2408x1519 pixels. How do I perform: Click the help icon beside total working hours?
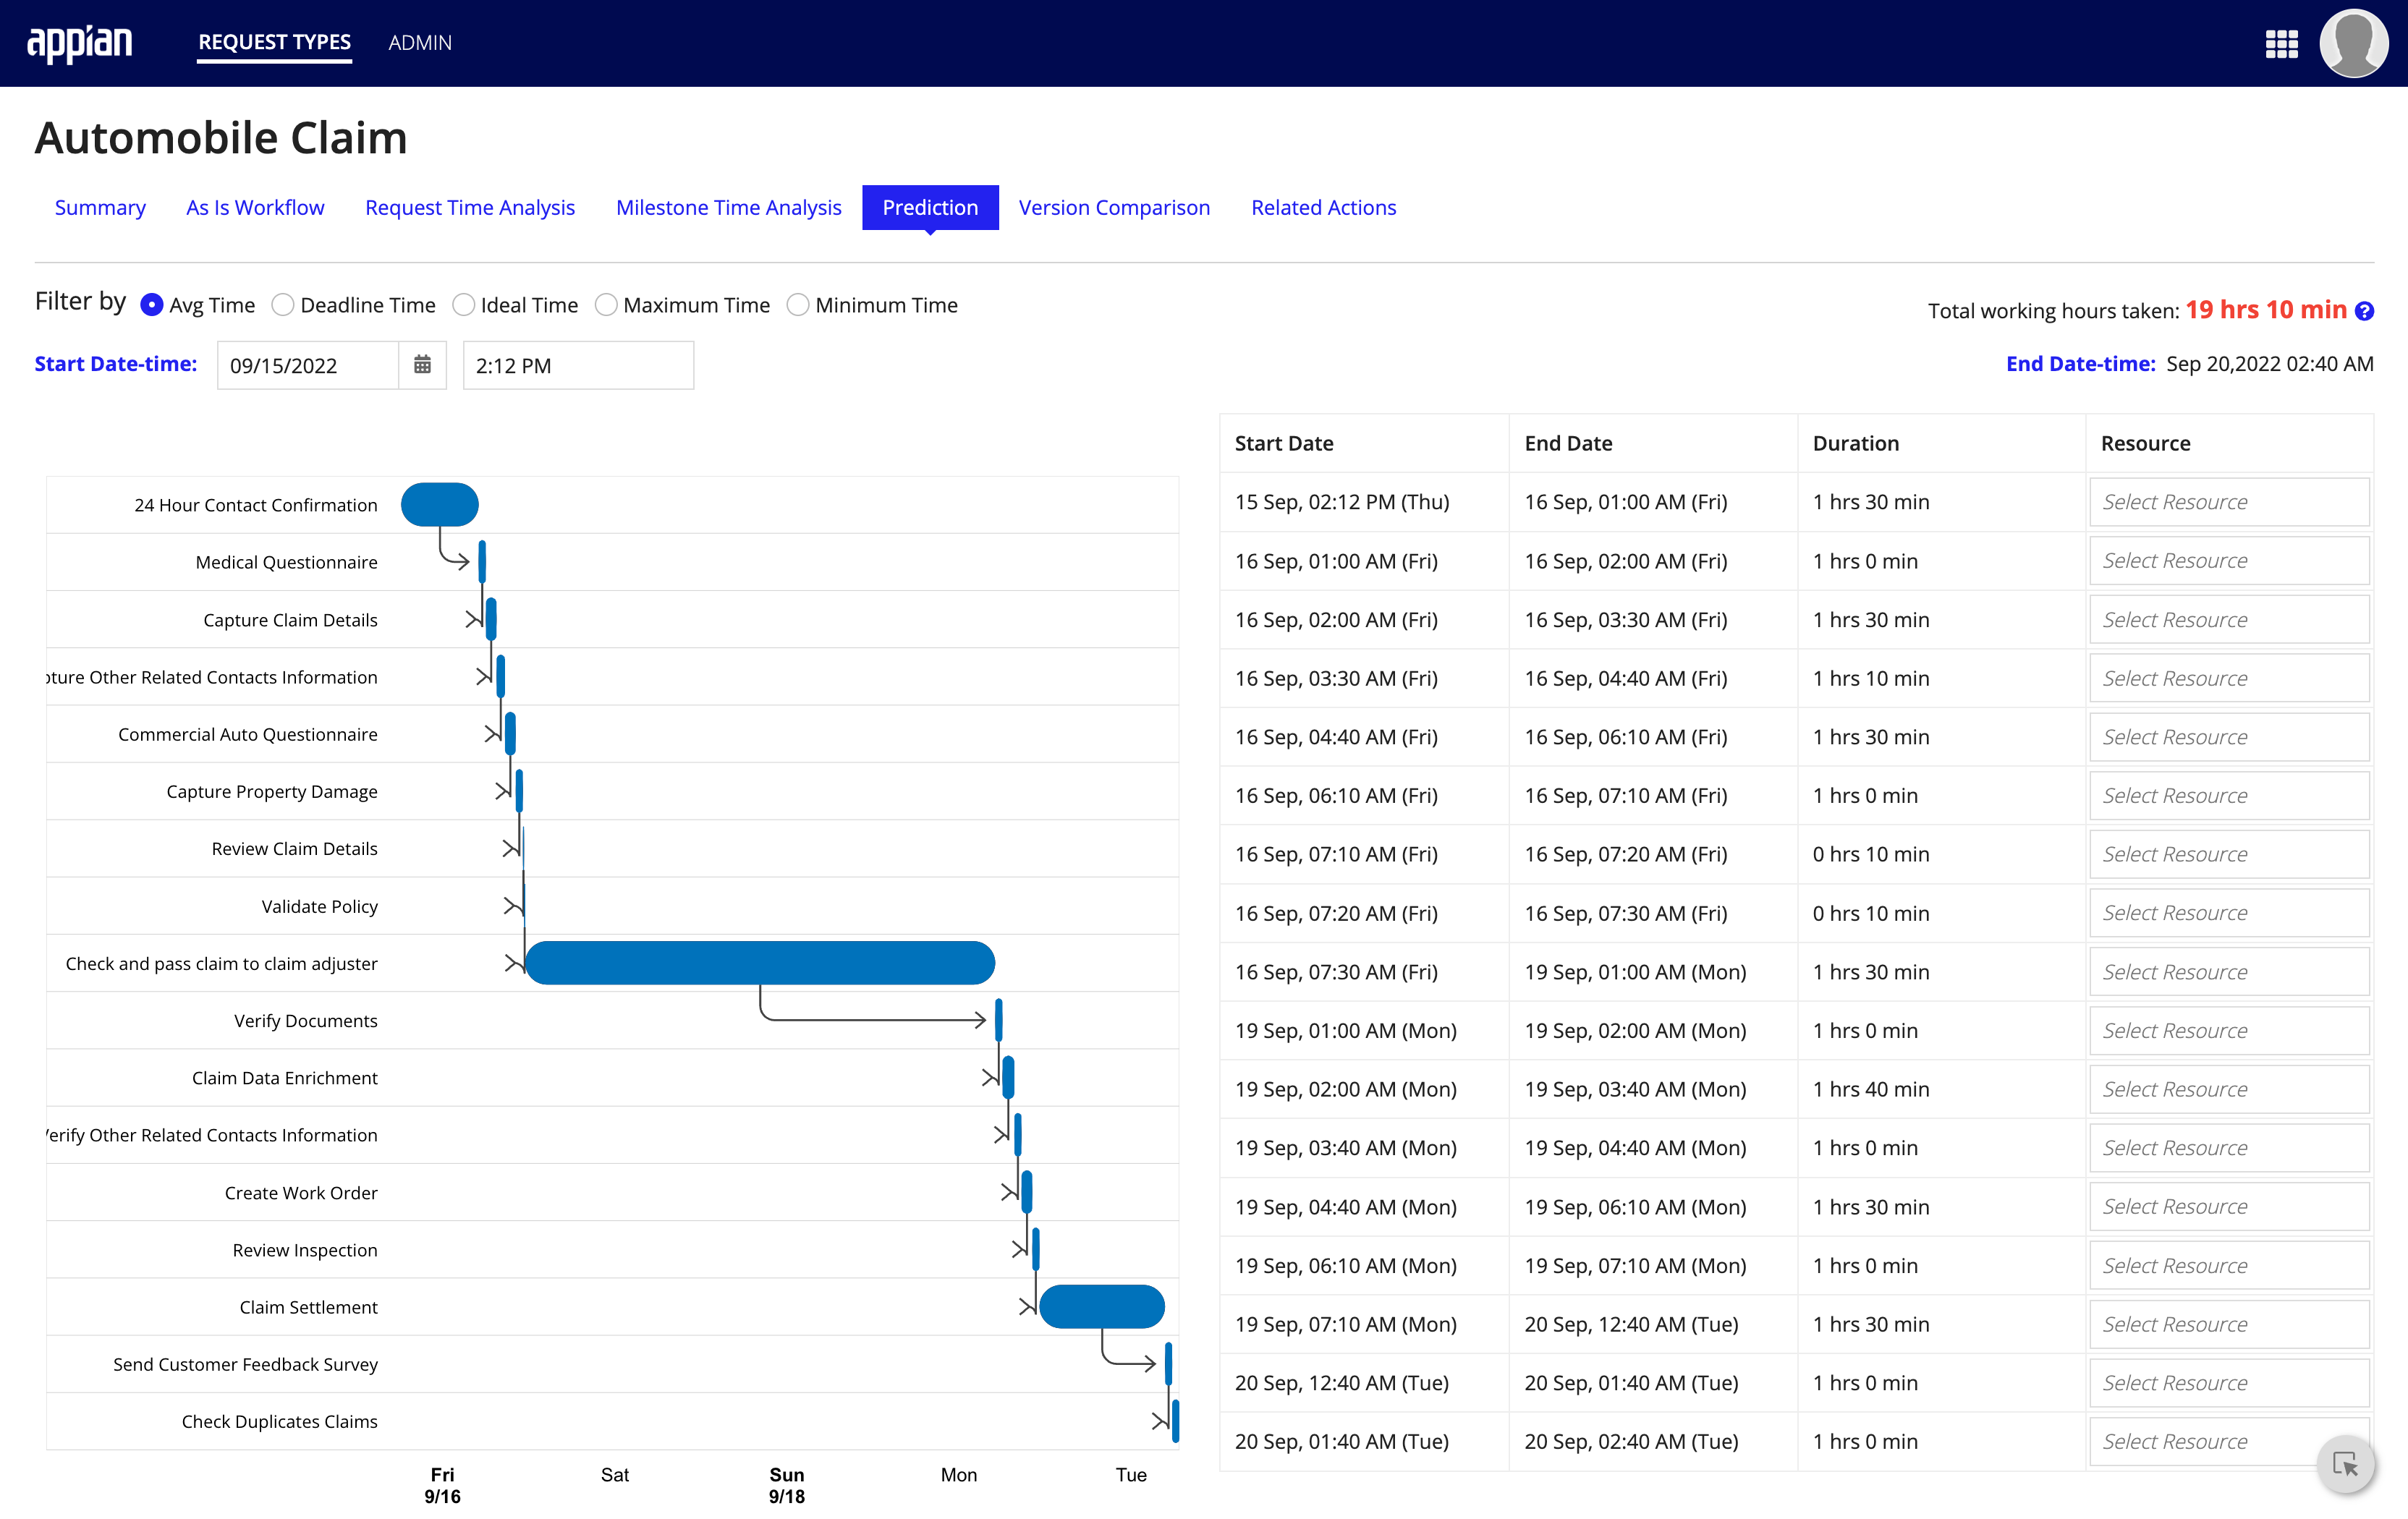coord(2364,311)
